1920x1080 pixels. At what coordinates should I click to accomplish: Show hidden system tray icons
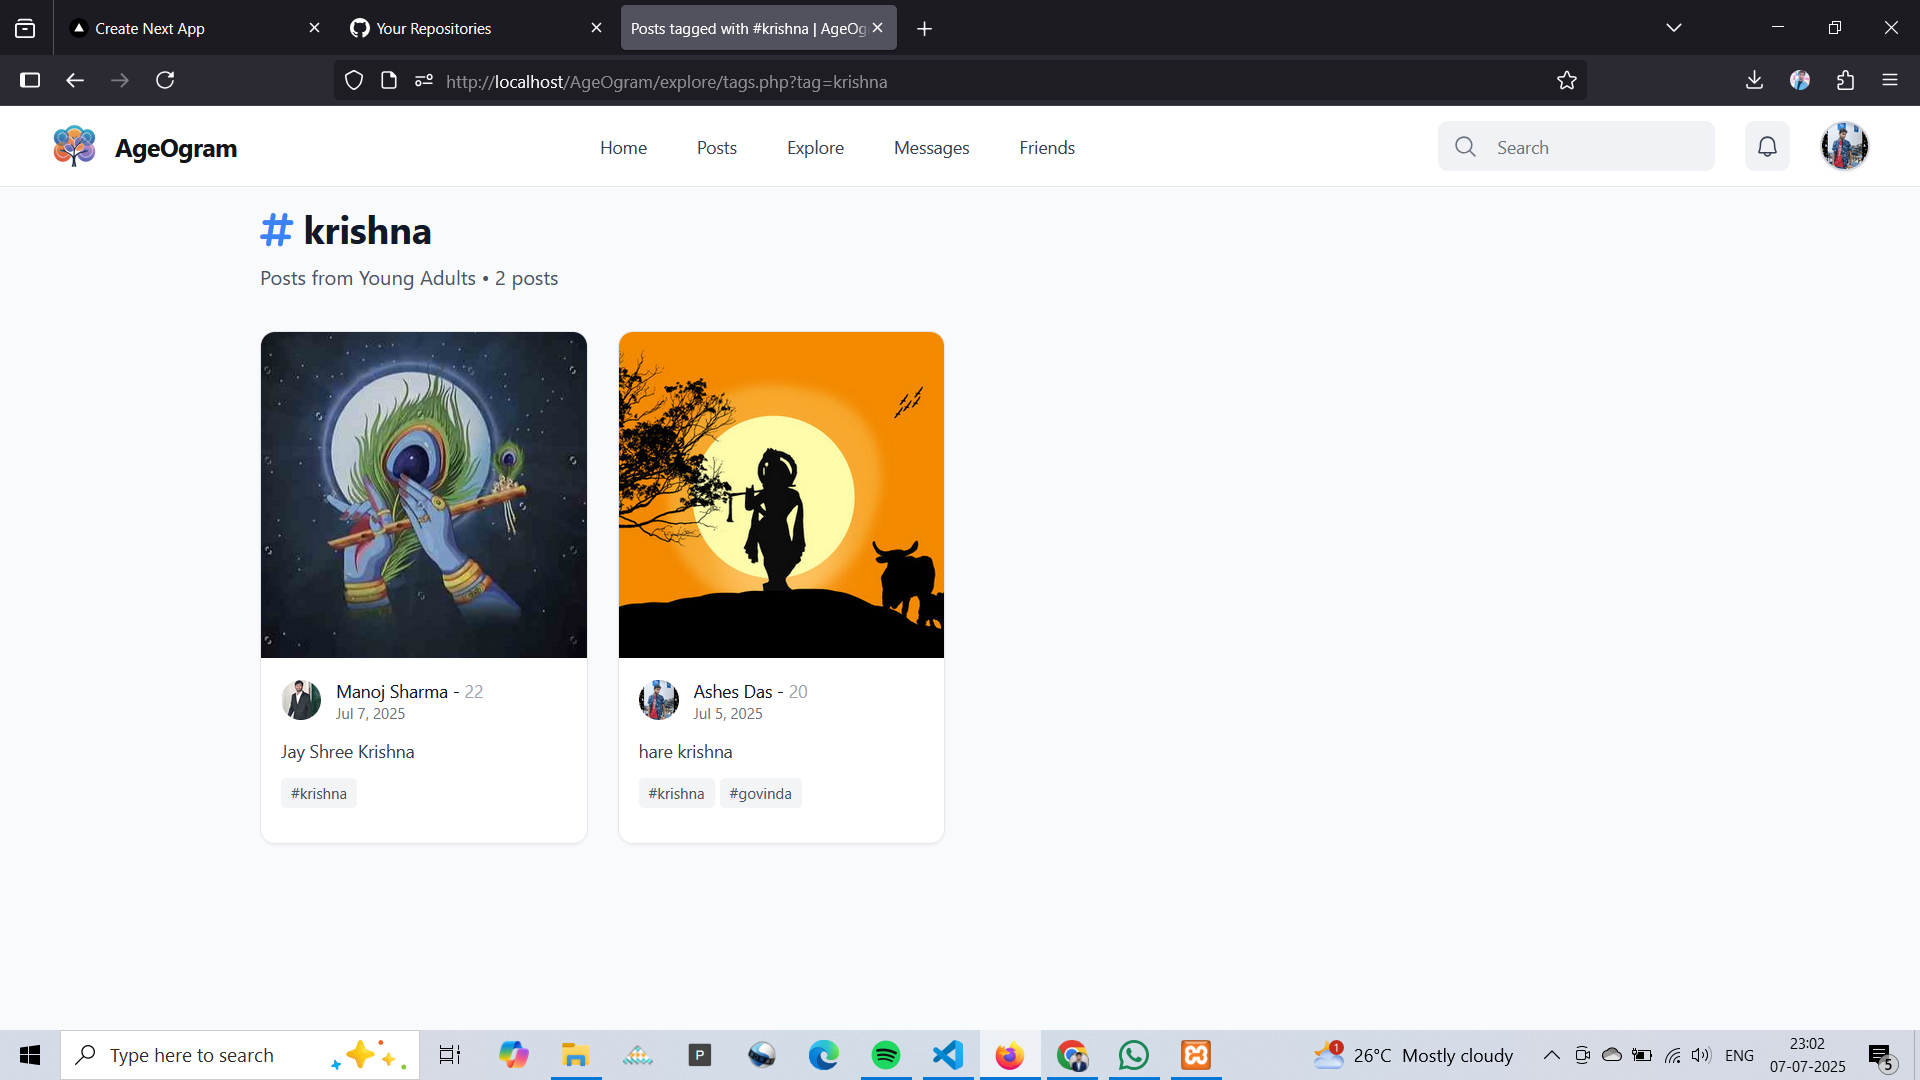coord(1551,1055)
